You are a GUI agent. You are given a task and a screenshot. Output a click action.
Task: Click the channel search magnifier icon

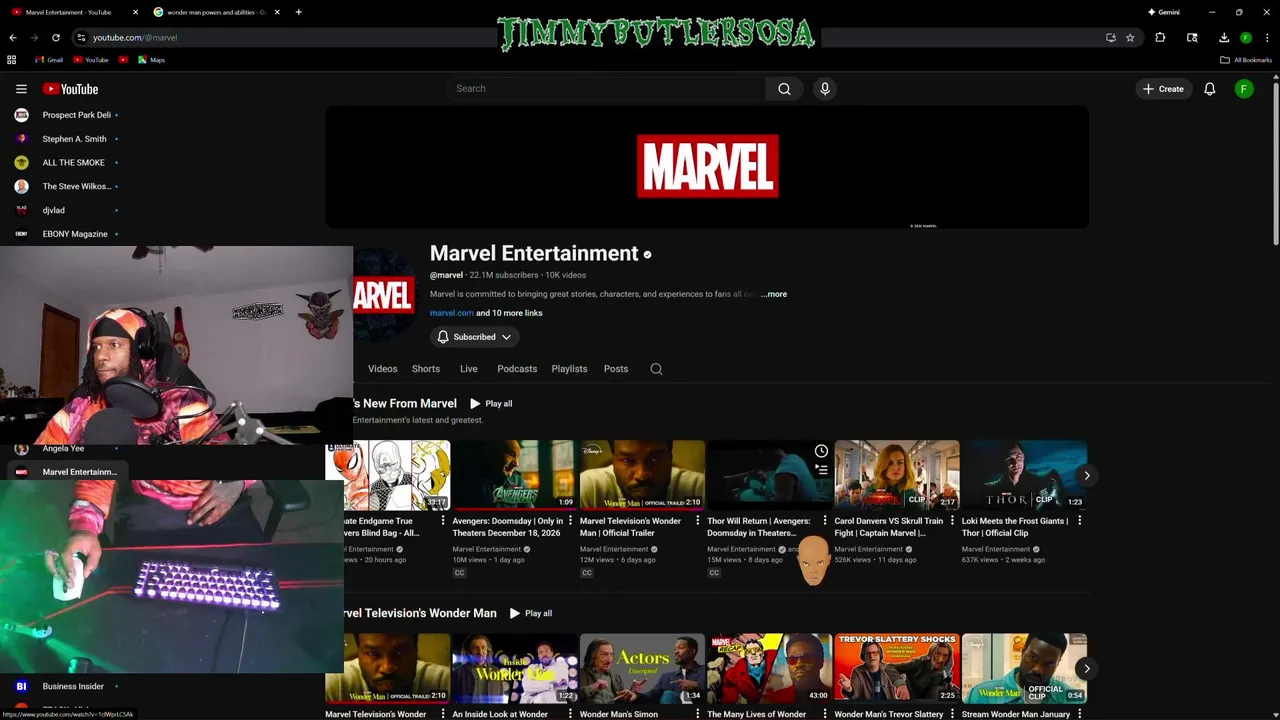click(656, 369)
